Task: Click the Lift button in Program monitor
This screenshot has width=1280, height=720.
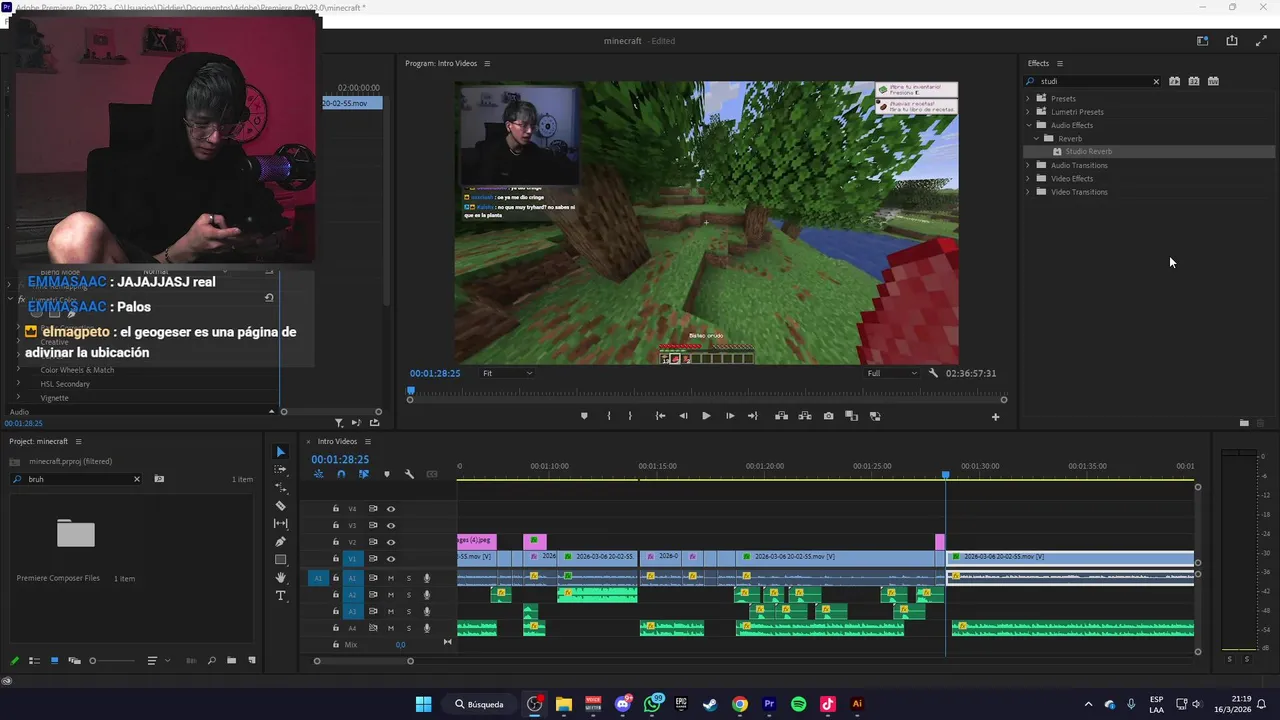Action: point(781,416)
